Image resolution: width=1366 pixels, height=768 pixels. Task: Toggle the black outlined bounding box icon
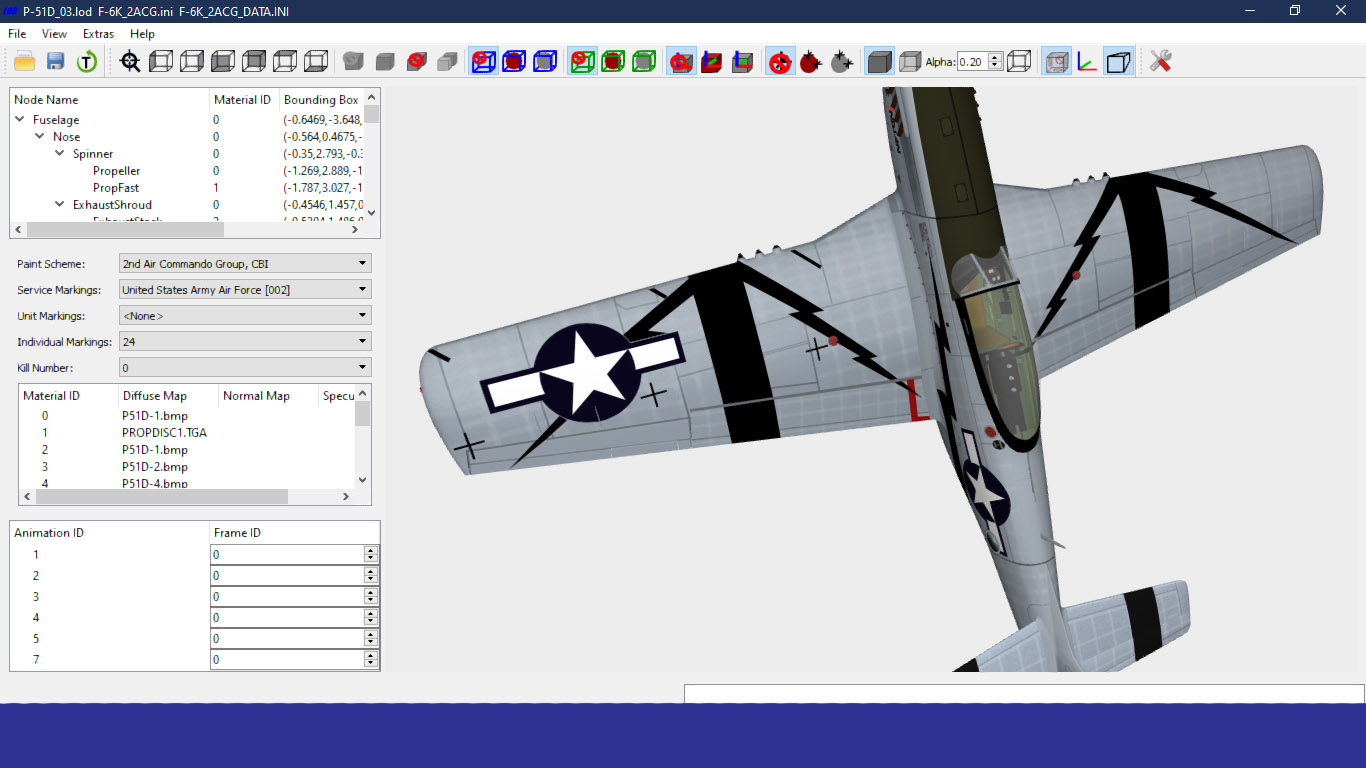tap(1119, 62)
